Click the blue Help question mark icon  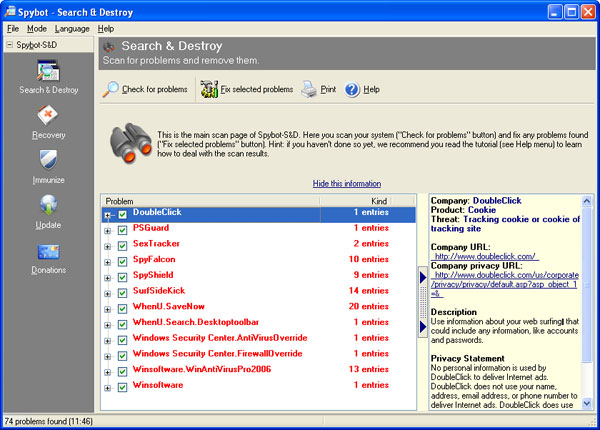352,90
